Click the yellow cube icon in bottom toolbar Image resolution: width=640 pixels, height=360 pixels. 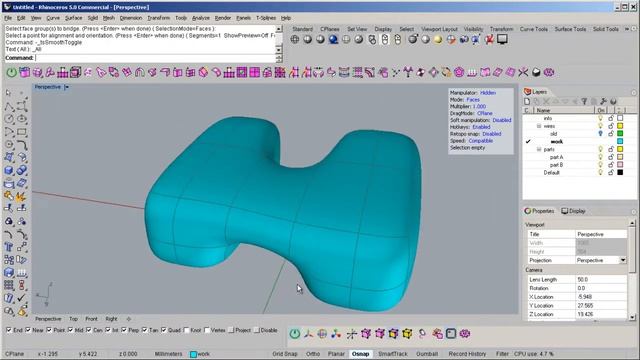(407, 334)
